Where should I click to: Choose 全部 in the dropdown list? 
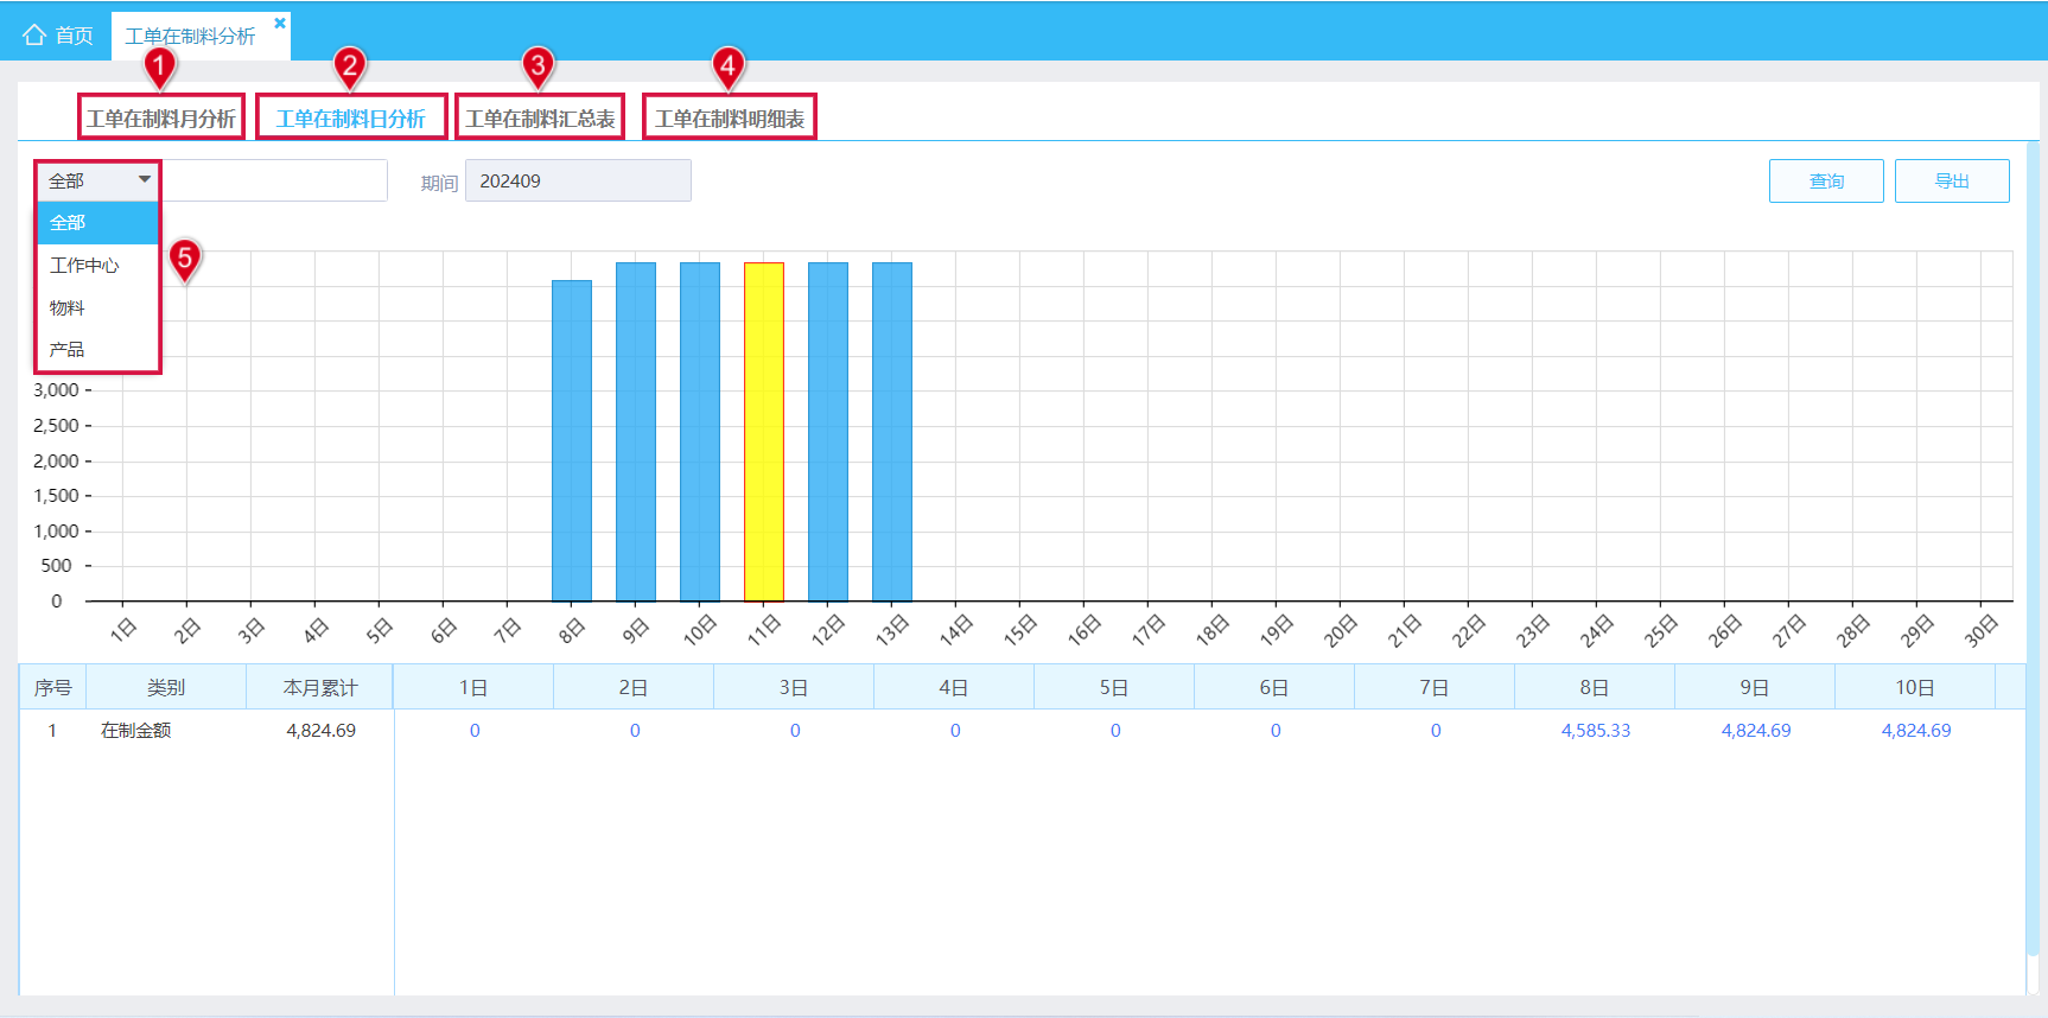point(98,223)
